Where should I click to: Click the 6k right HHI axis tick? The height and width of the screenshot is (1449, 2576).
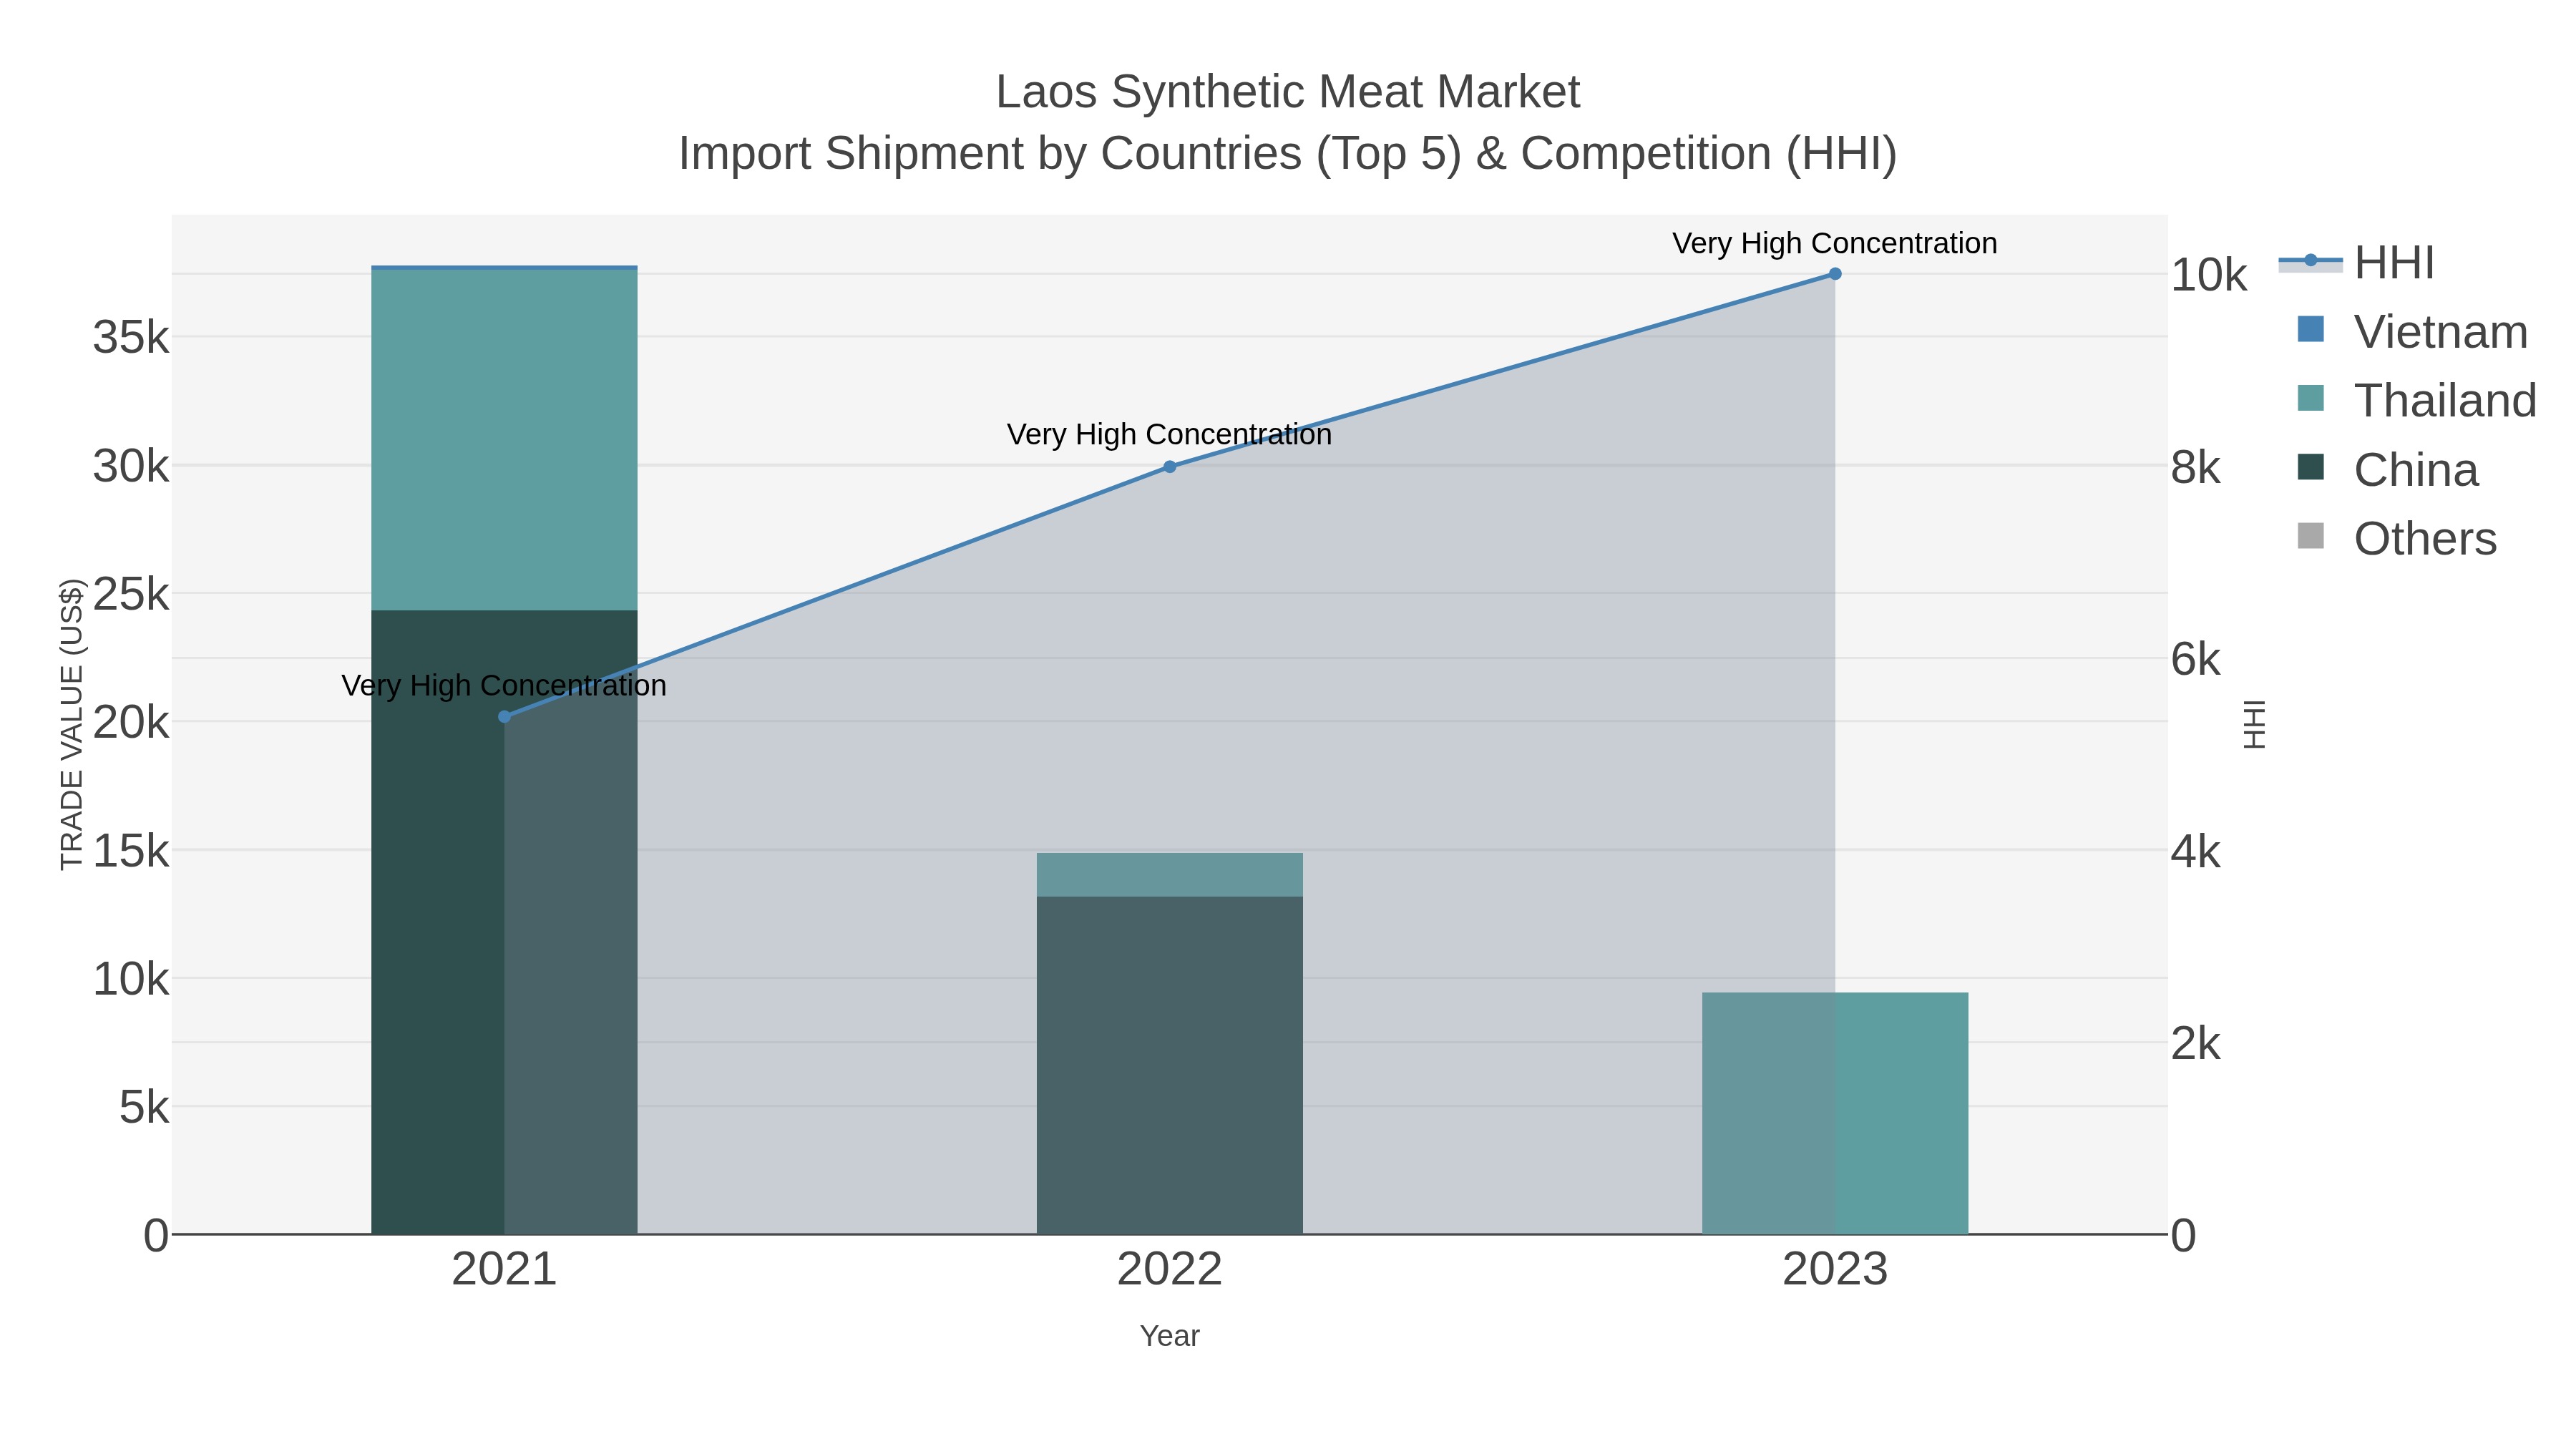coord(2196,660)
